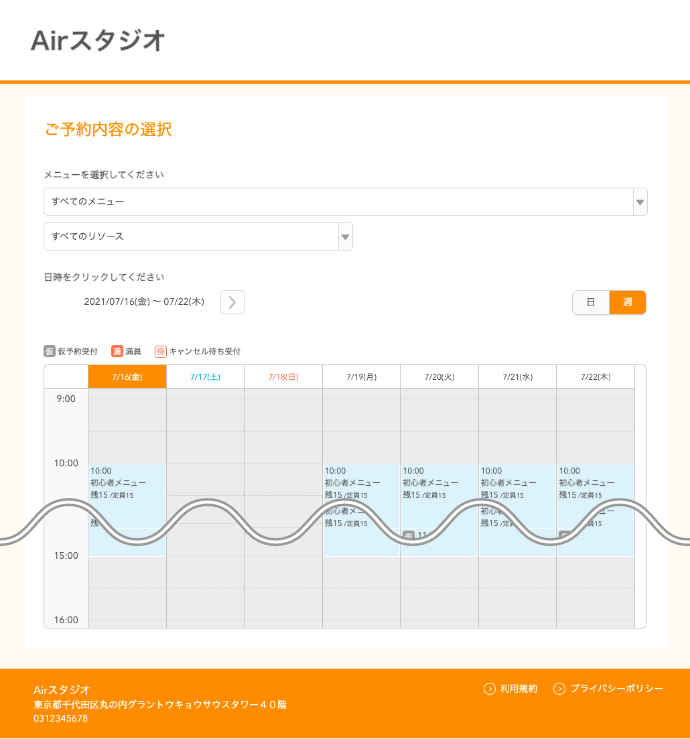Select the 7/20(火) column header
The image size is (690, 739).
[x=439, y=377]
